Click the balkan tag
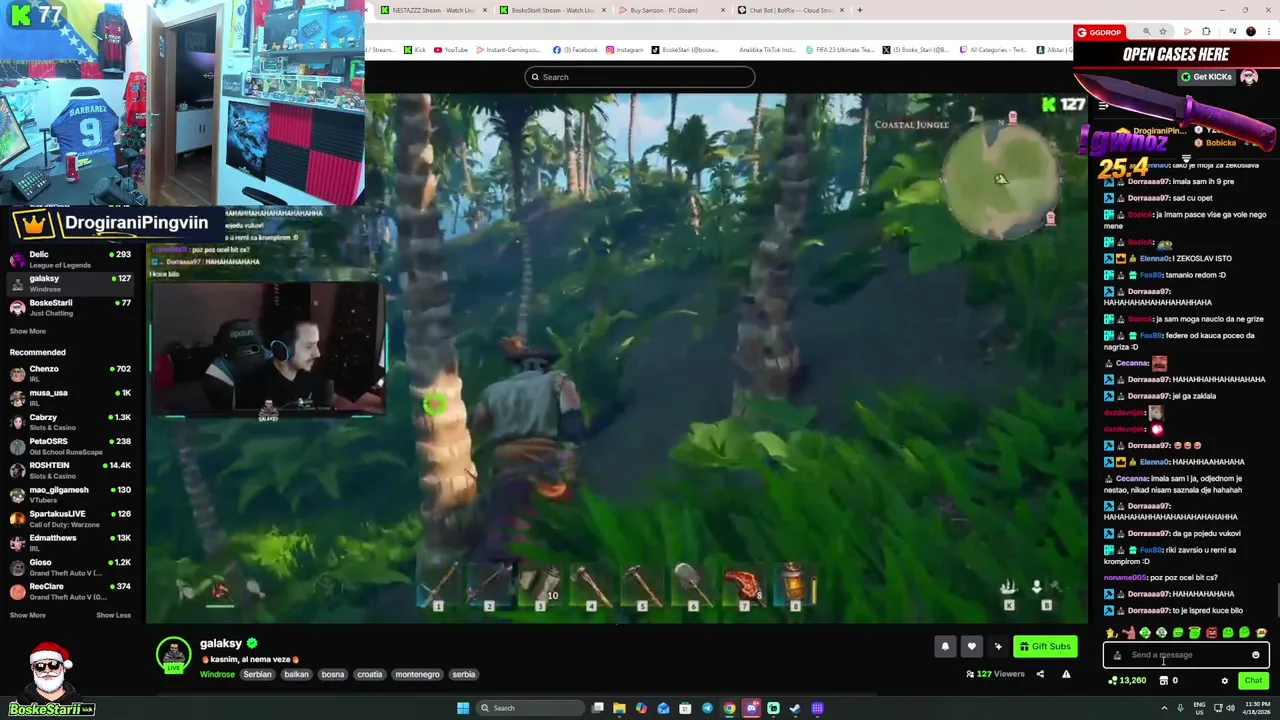Screen dimensions: 1280x720 [x=296, y=674]
